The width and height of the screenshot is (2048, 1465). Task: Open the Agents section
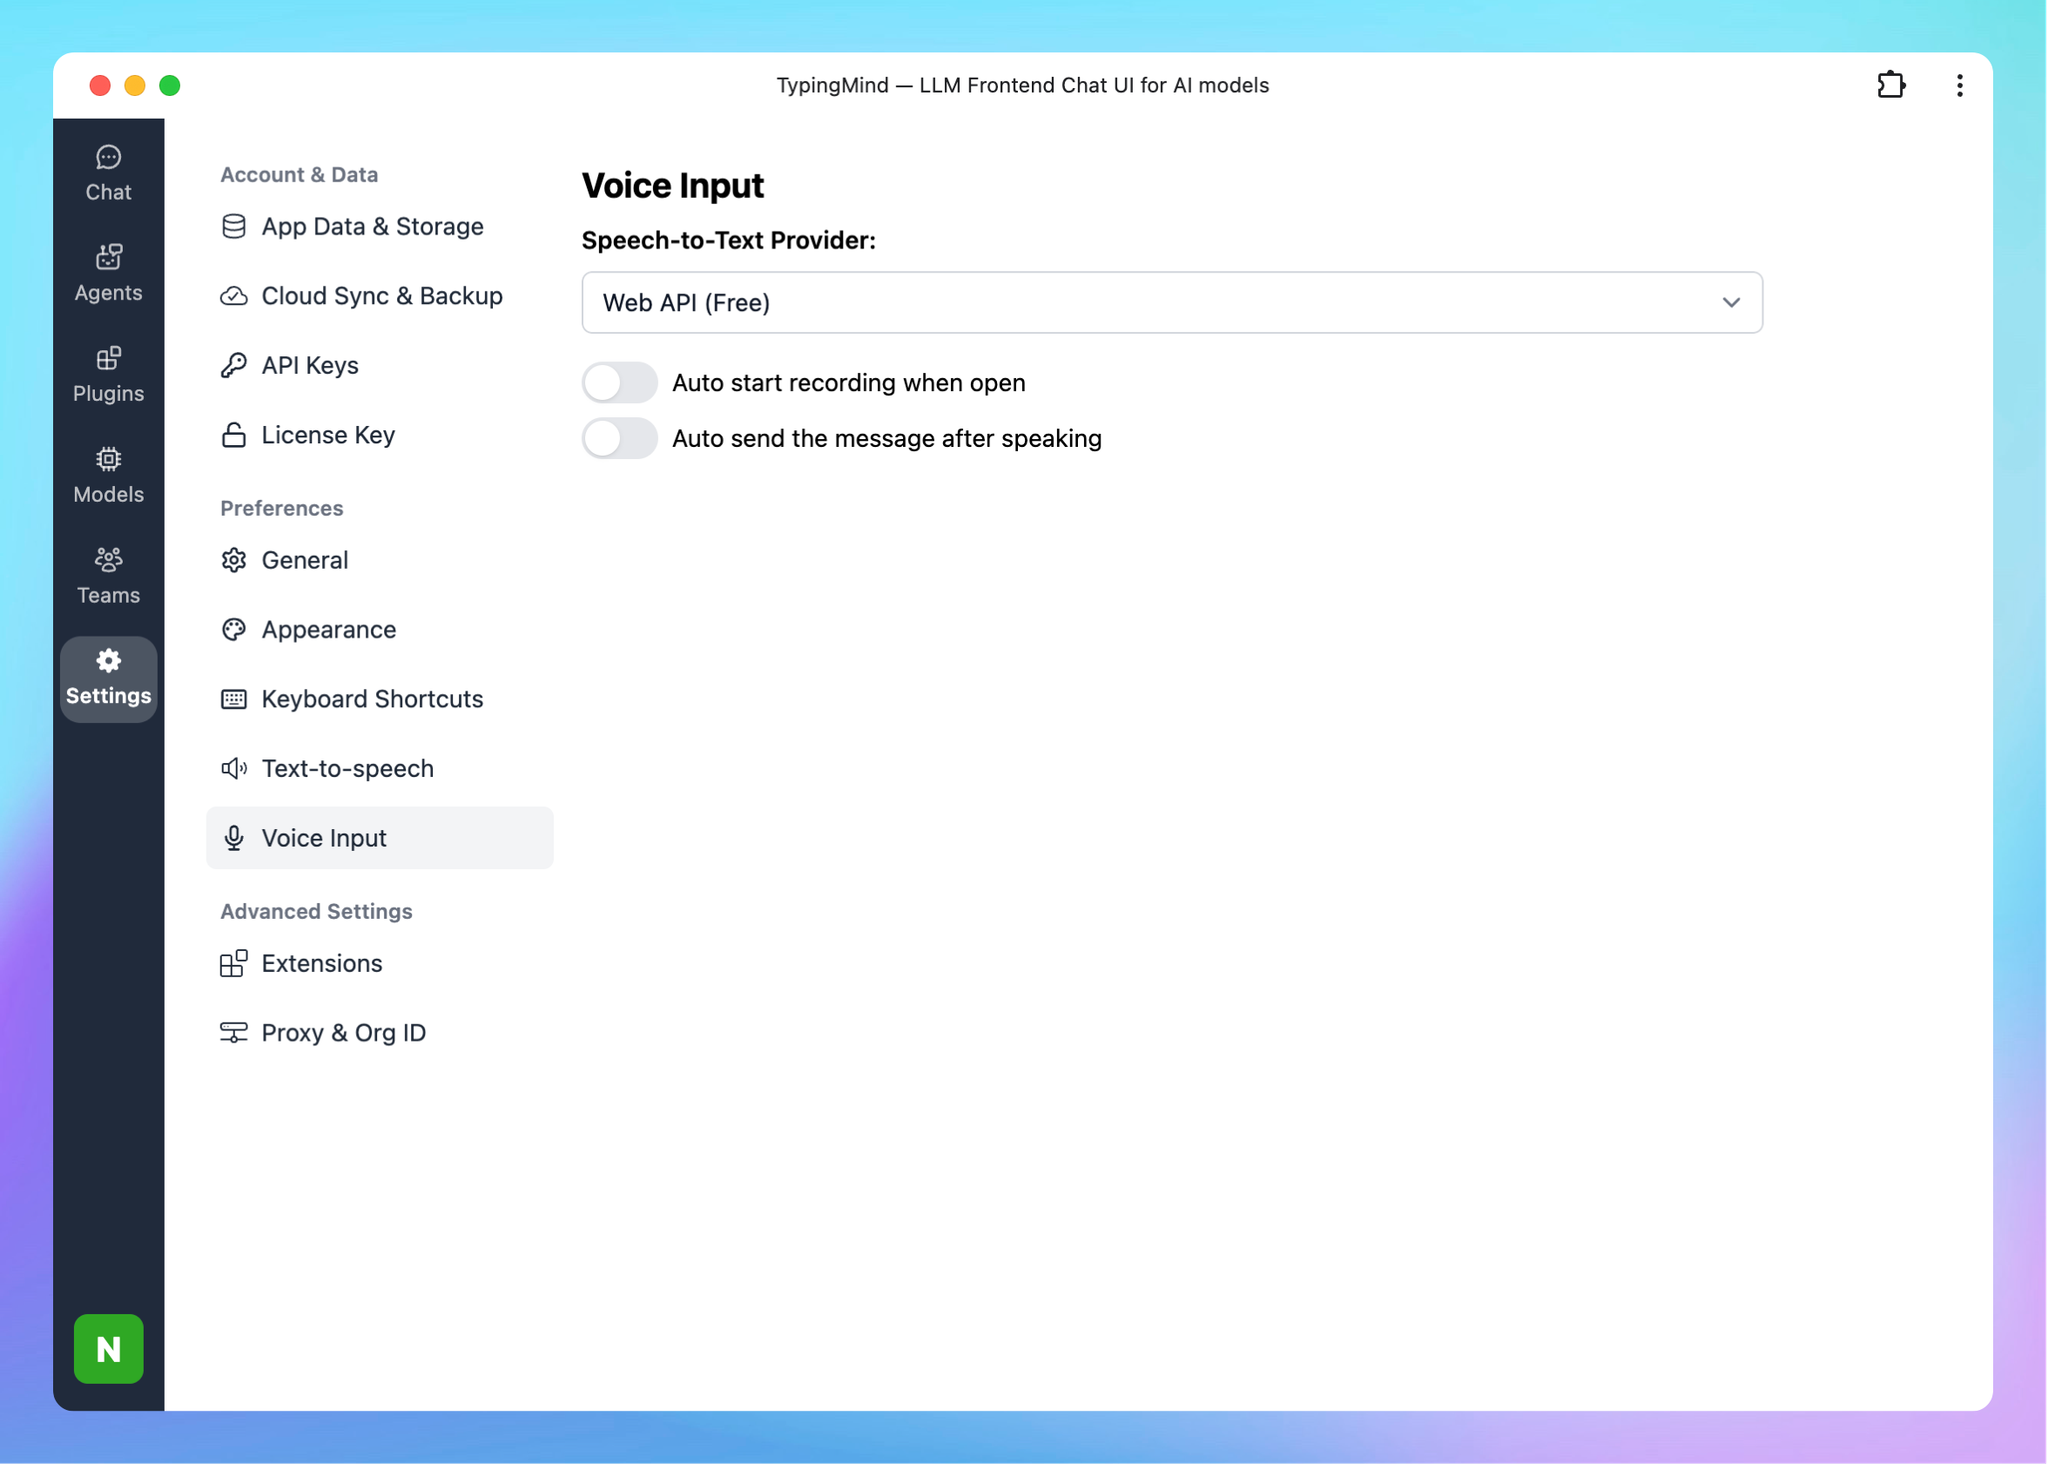click(x=108, y=273)
